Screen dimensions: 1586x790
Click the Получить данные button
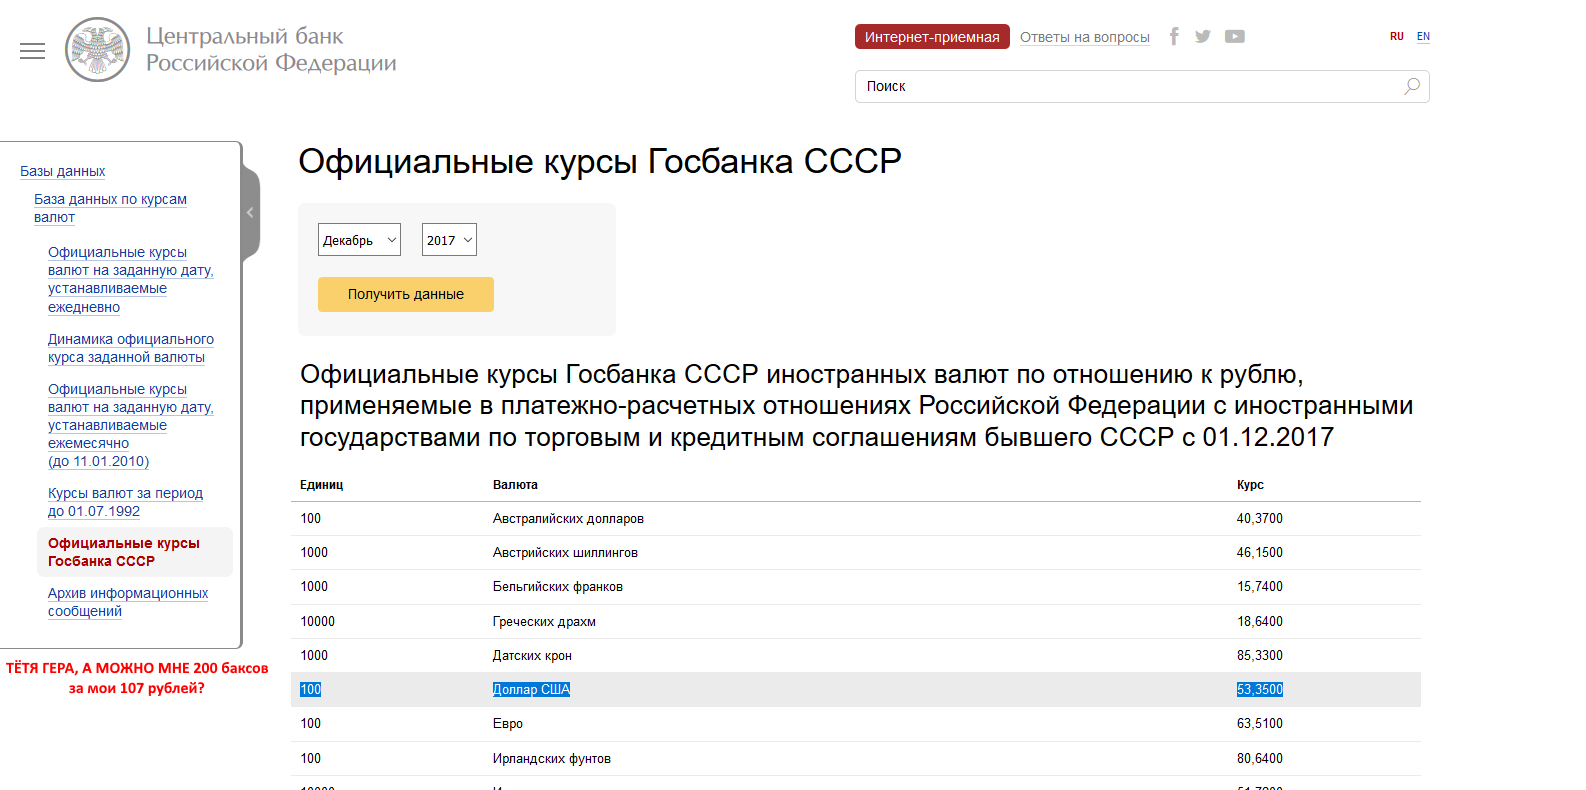coord(406,294)
